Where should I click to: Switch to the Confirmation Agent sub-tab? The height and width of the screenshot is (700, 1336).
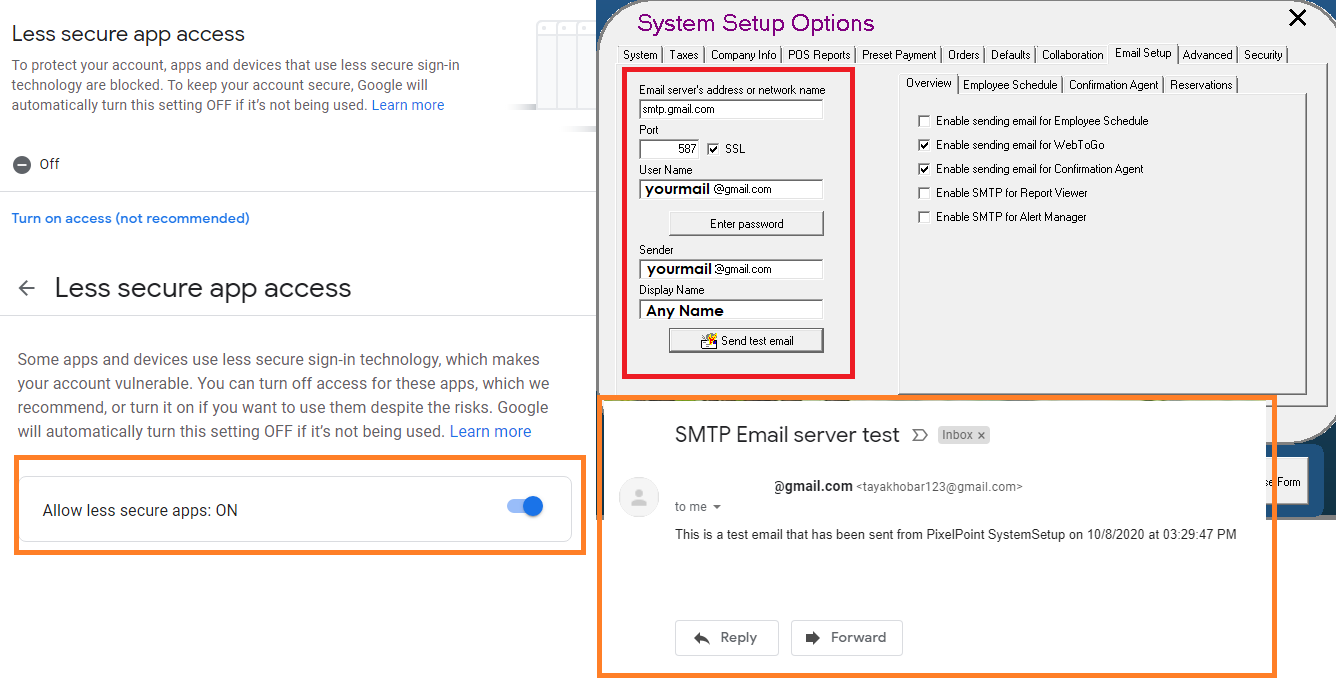[x=1114, y=85]
